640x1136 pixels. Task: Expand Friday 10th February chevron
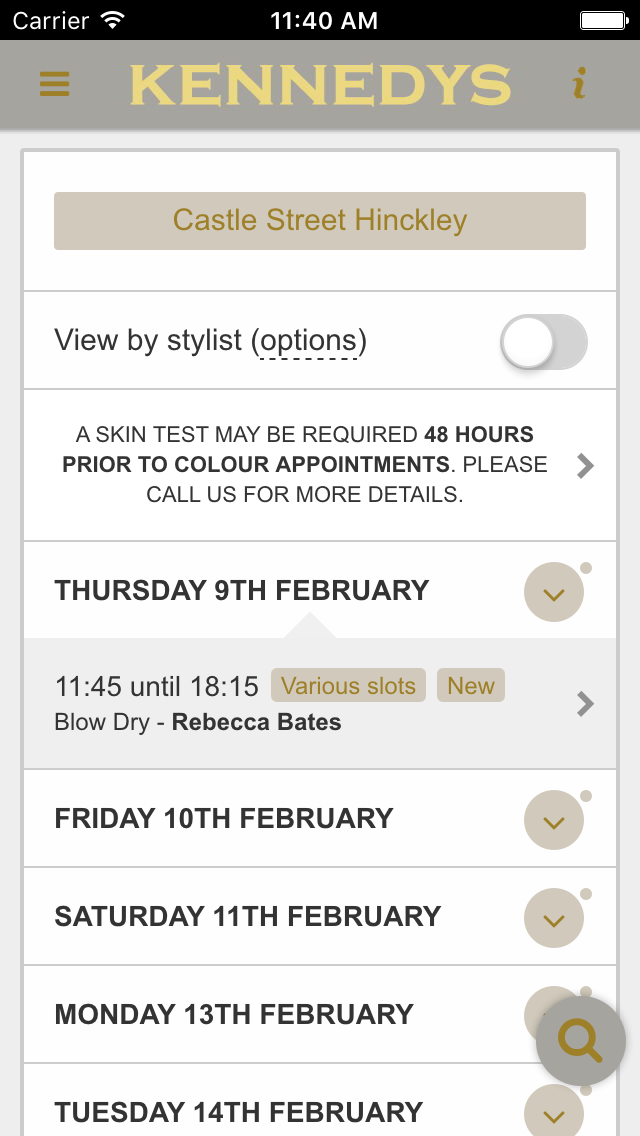pos(554,819)
